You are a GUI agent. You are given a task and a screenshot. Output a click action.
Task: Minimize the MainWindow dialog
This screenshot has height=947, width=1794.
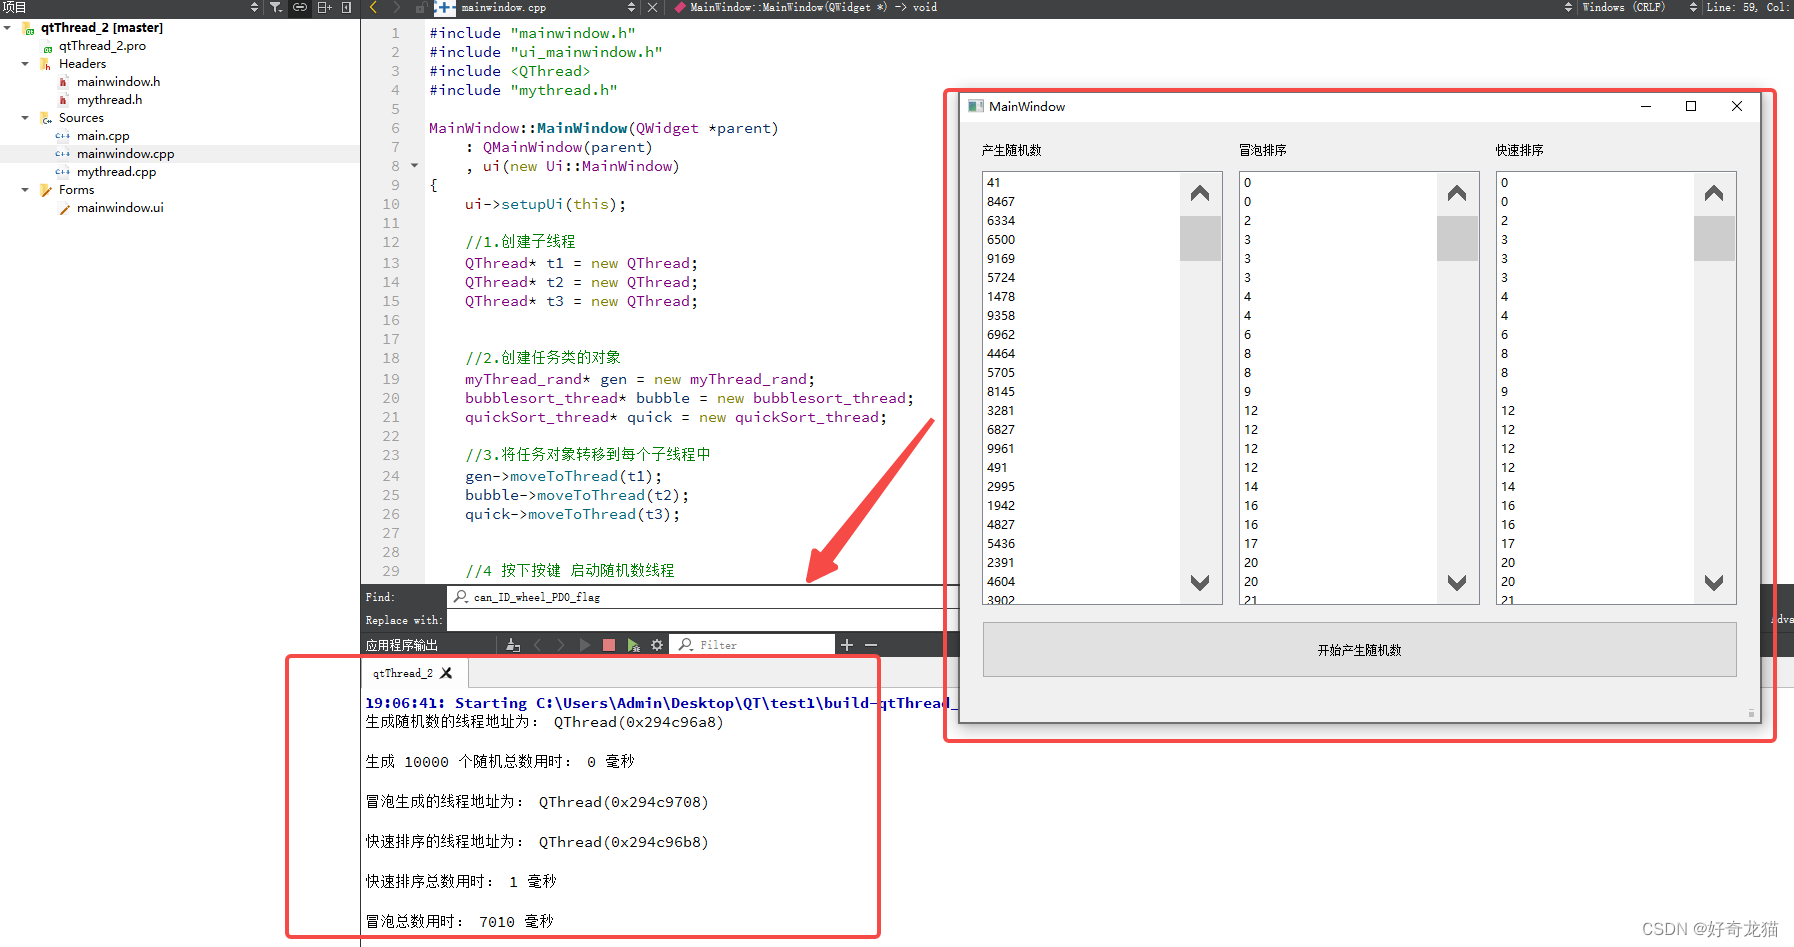click(1646, 106)
